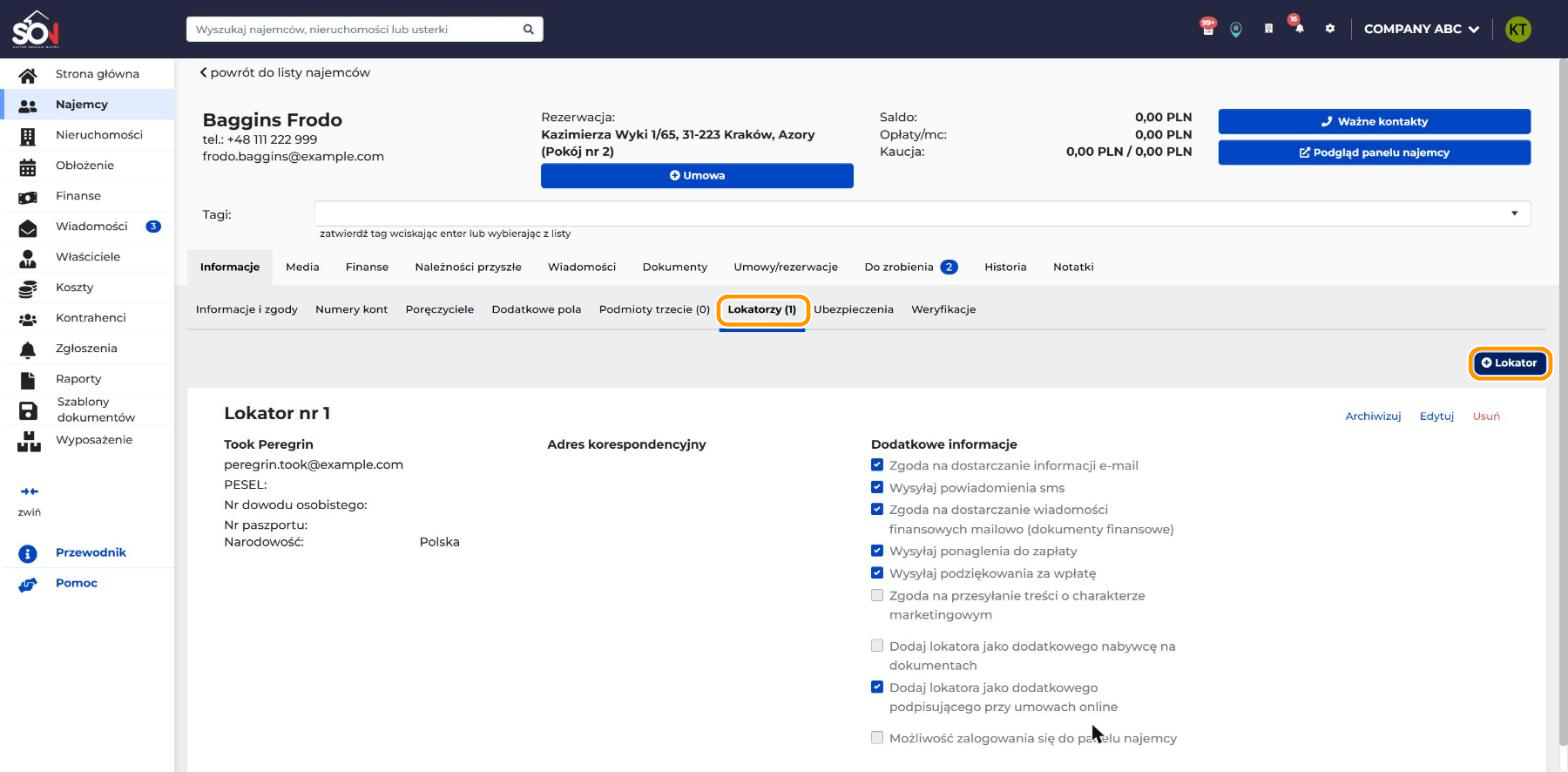Uncheck Zgoda na dostarczanie informacji e-mail
Screen dimensions: 1568x772
(877, 465)
